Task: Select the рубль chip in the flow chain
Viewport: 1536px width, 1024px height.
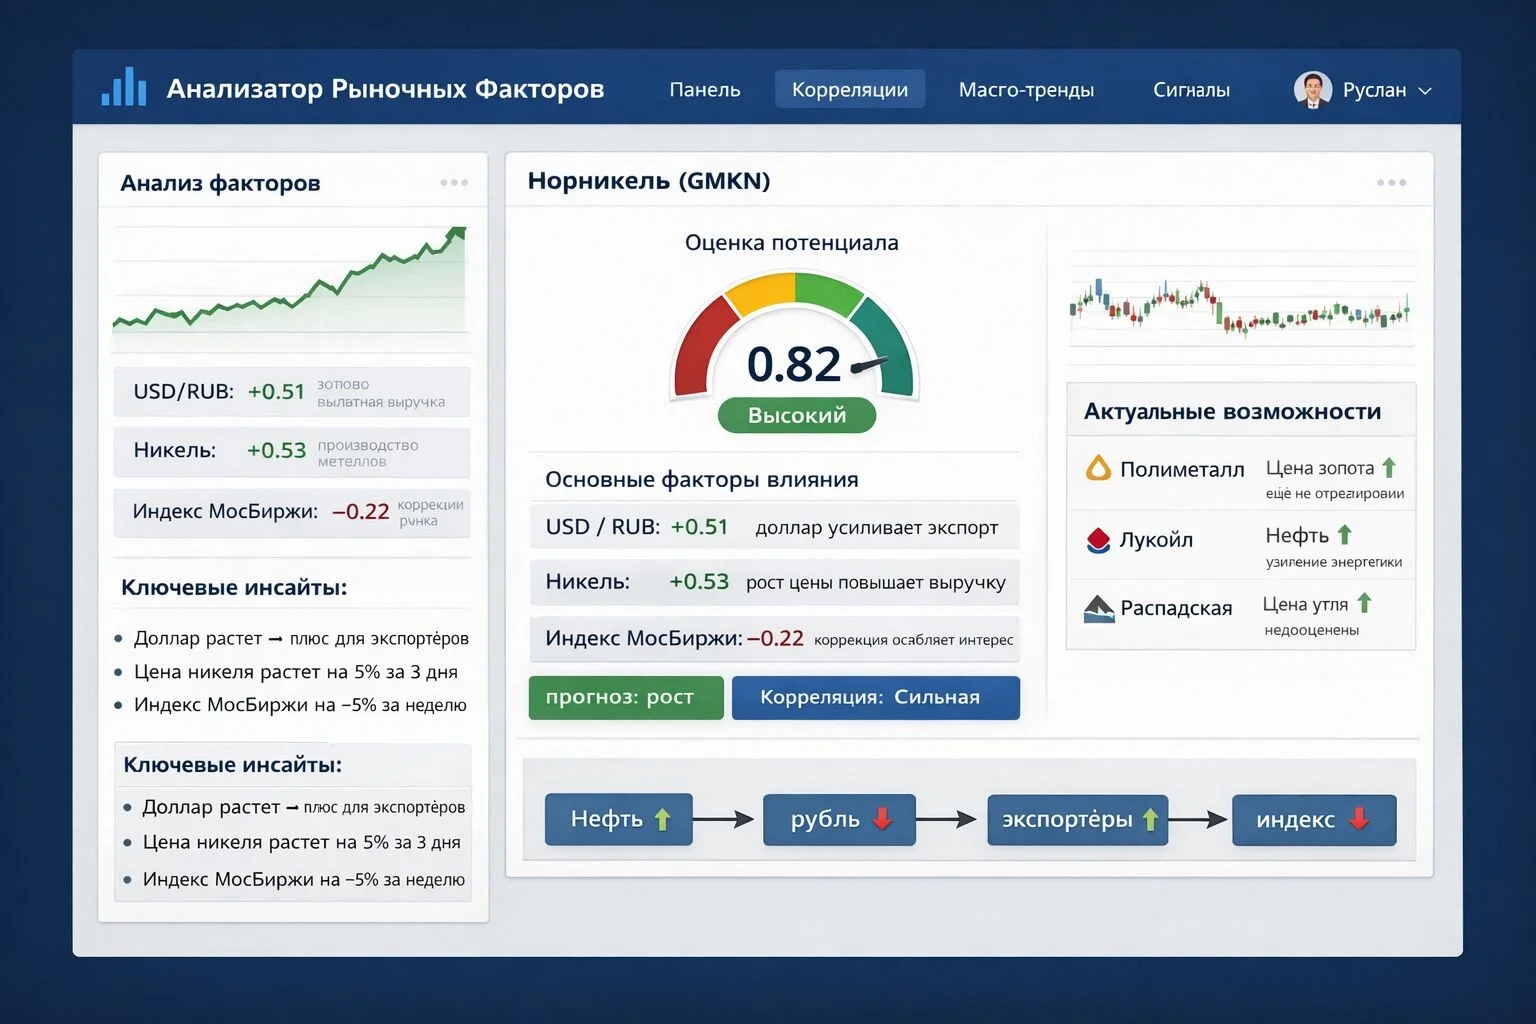Action: 839,819
